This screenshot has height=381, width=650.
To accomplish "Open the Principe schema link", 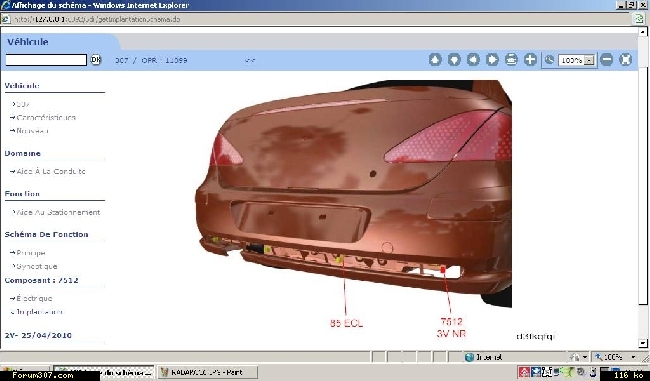I will click(x=31, y=253).
